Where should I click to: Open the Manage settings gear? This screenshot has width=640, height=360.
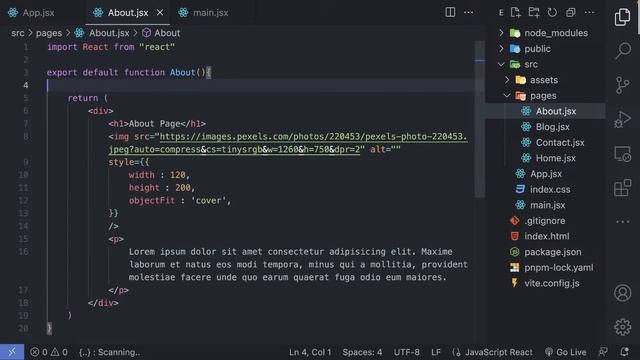click(622, 327)
